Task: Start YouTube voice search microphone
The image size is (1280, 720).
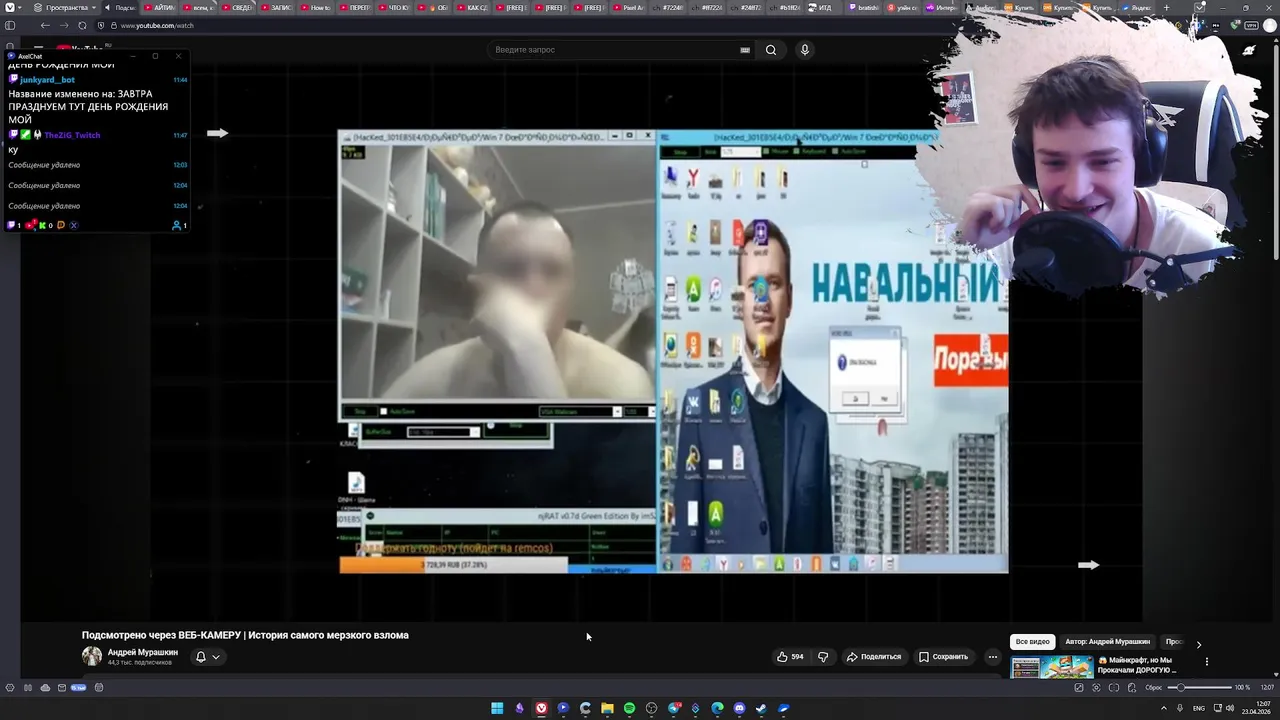Action: click(x=805, y=50)
